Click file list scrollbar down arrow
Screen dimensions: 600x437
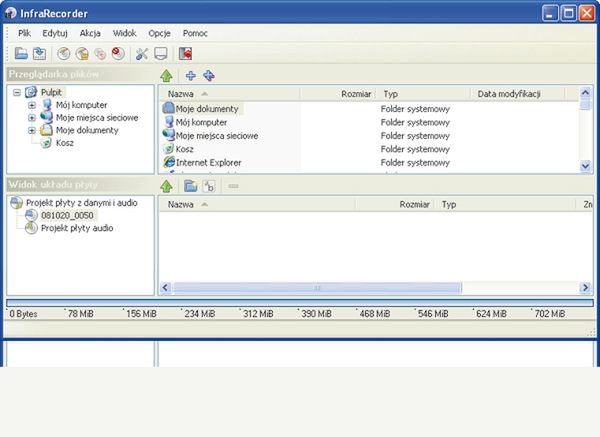(x=585, y=166)
